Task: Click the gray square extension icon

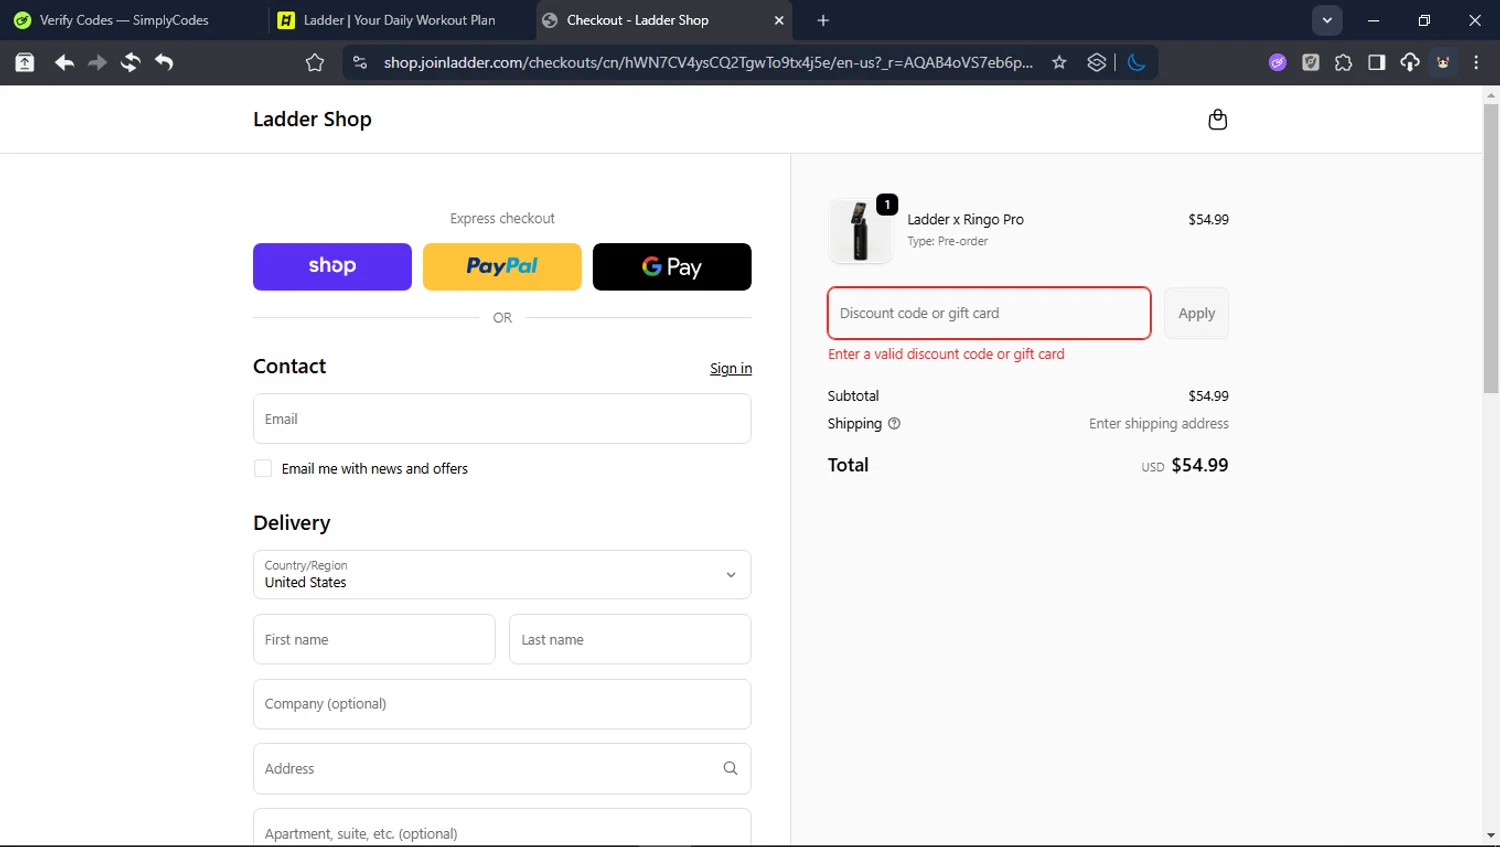Action: click(1310, 63)
